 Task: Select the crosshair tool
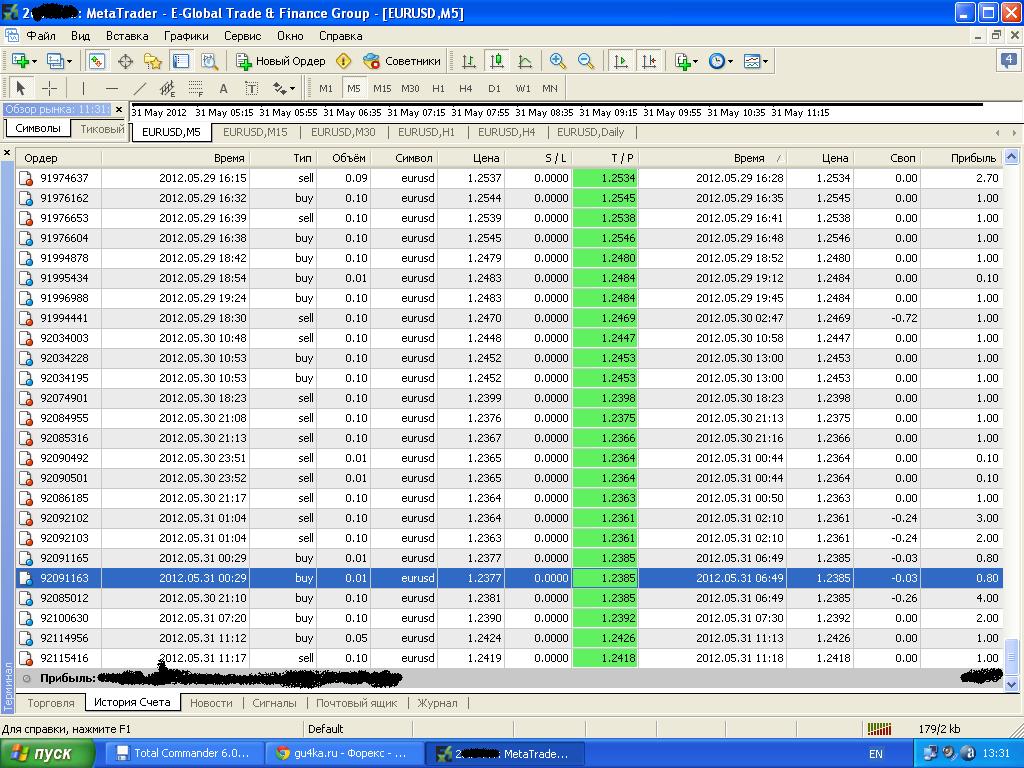49,88
